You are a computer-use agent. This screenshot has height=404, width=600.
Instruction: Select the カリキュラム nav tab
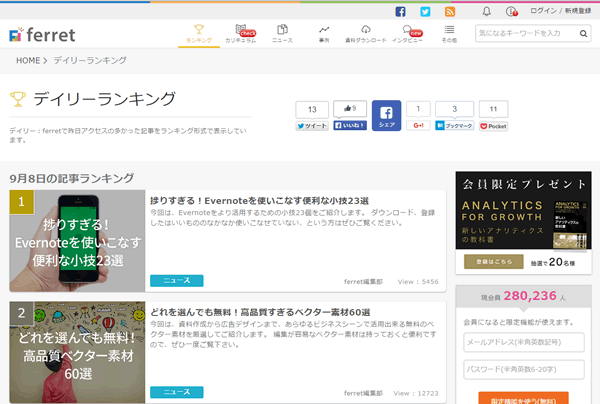coord(241,34)
